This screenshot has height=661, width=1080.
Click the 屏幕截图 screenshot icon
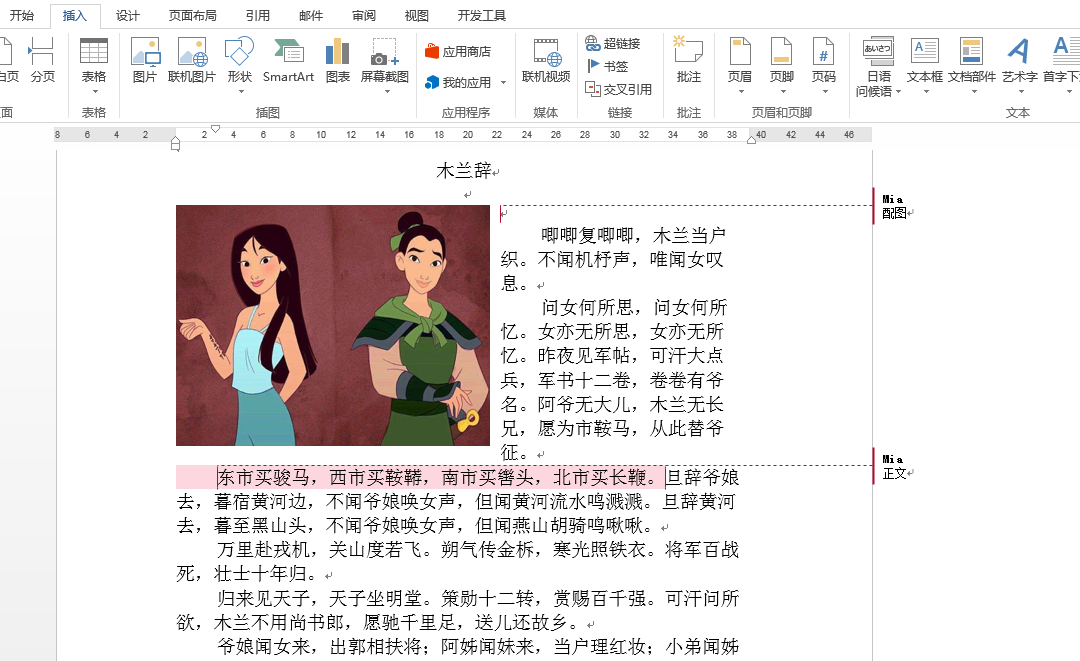click(384, 52)
